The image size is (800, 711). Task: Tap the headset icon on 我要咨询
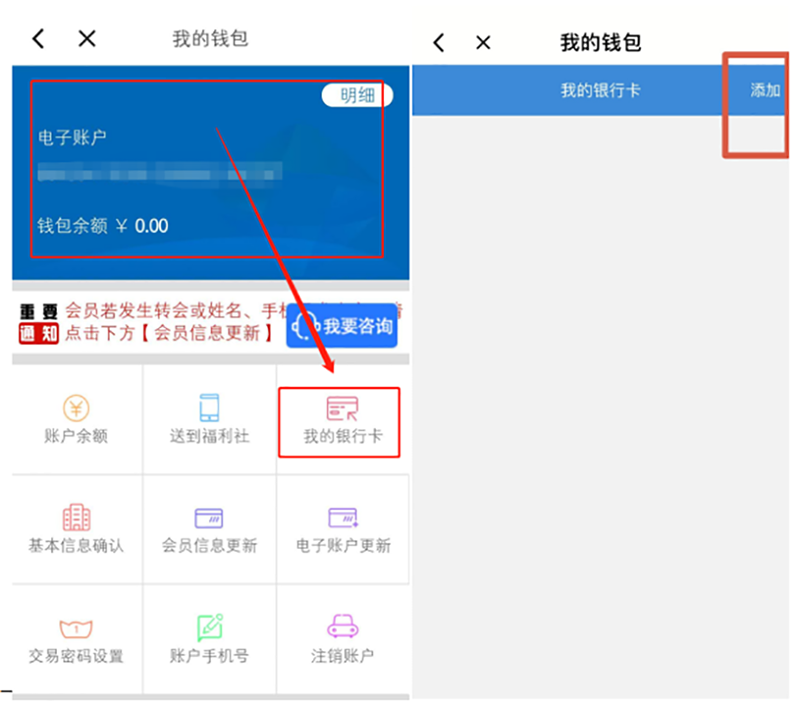point(306,323)
